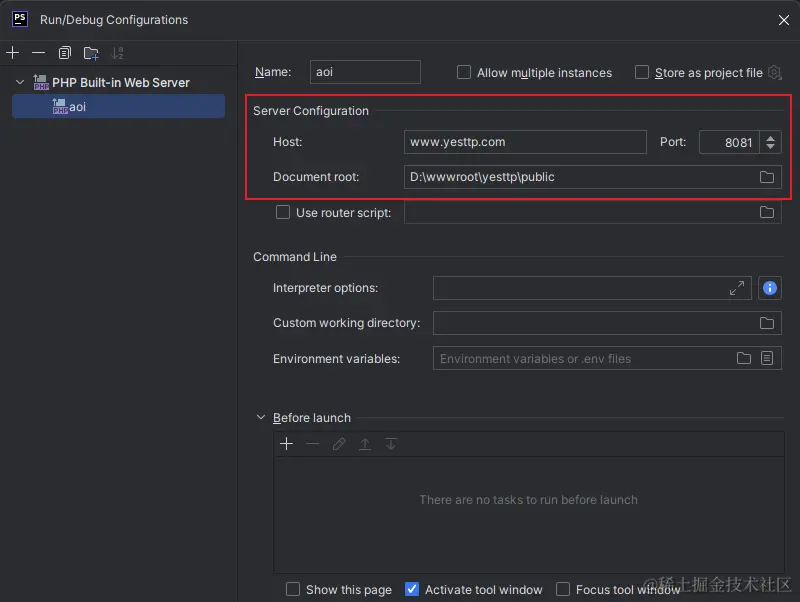
Task: Edit environment variables list
Action: 767,358
